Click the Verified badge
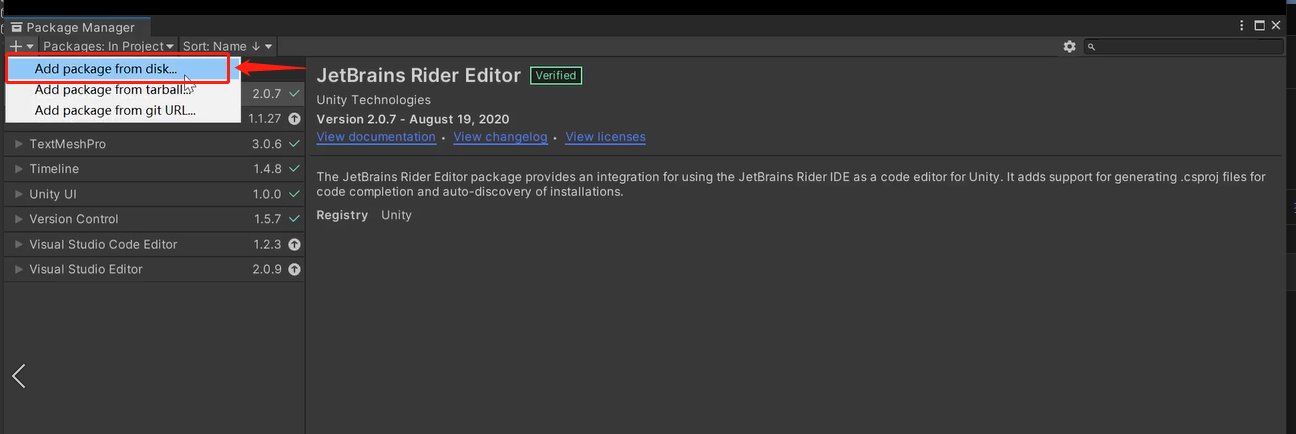Screen dimensions: 1296x434 pyautogui.click(x=556, y=75)
